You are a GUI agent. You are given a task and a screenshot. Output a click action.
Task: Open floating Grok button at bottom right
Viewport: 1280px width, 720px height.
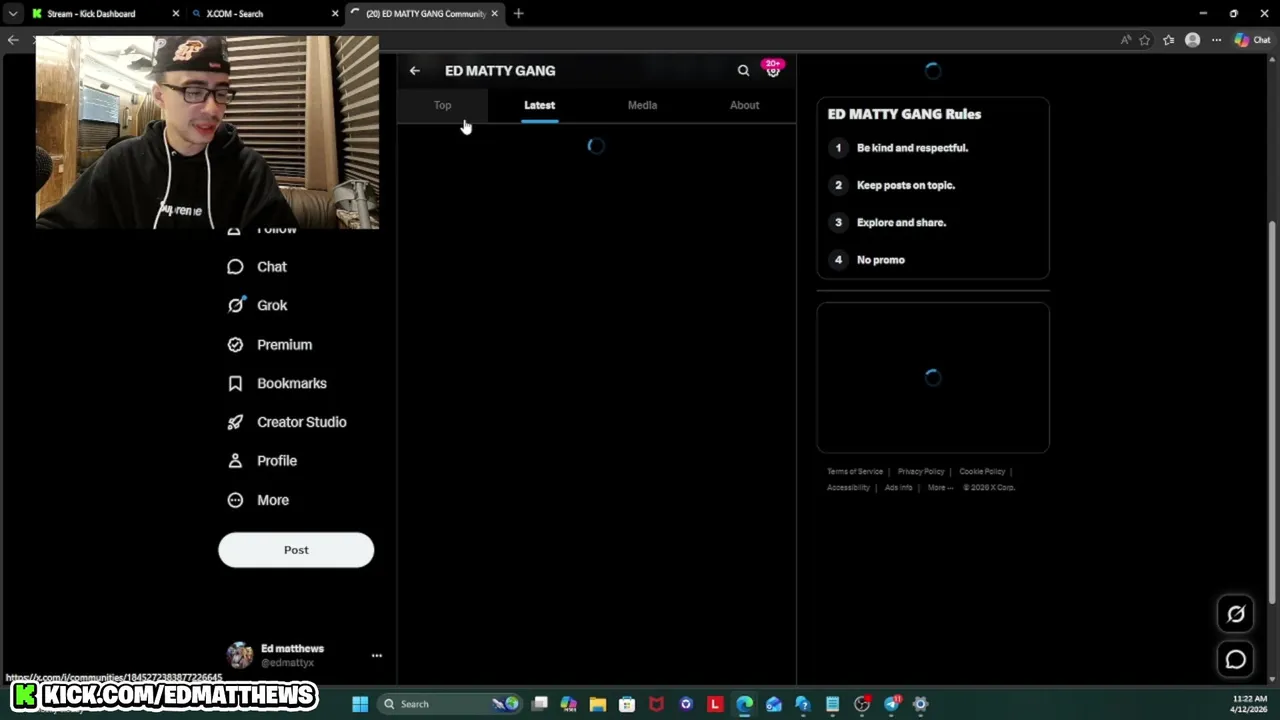pos(1236,615)
